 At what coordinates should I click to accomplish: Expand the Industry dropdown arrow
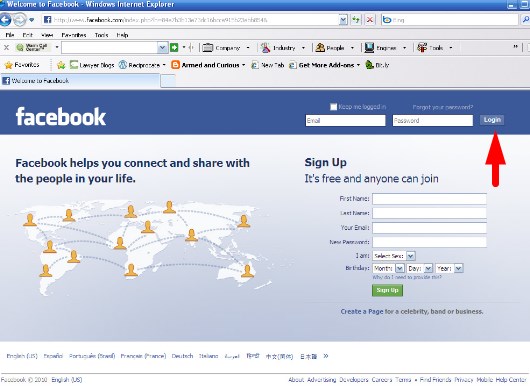[x=303, y=48]
